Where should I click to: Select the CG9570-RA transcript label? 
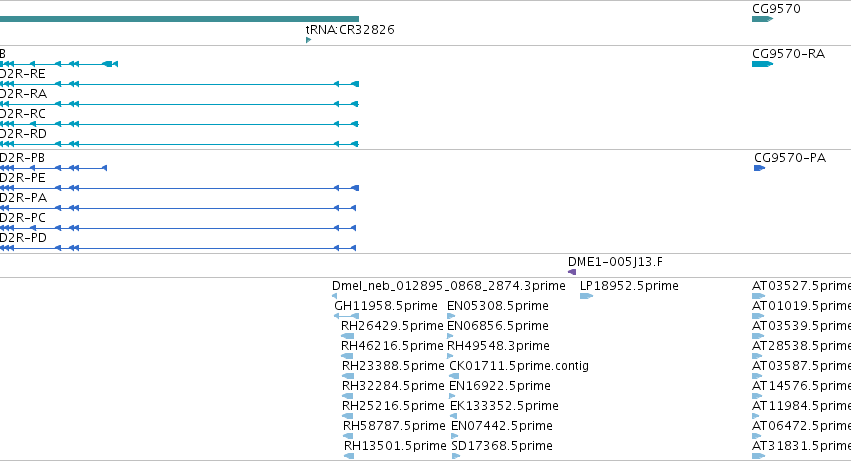tap(788, 54)
